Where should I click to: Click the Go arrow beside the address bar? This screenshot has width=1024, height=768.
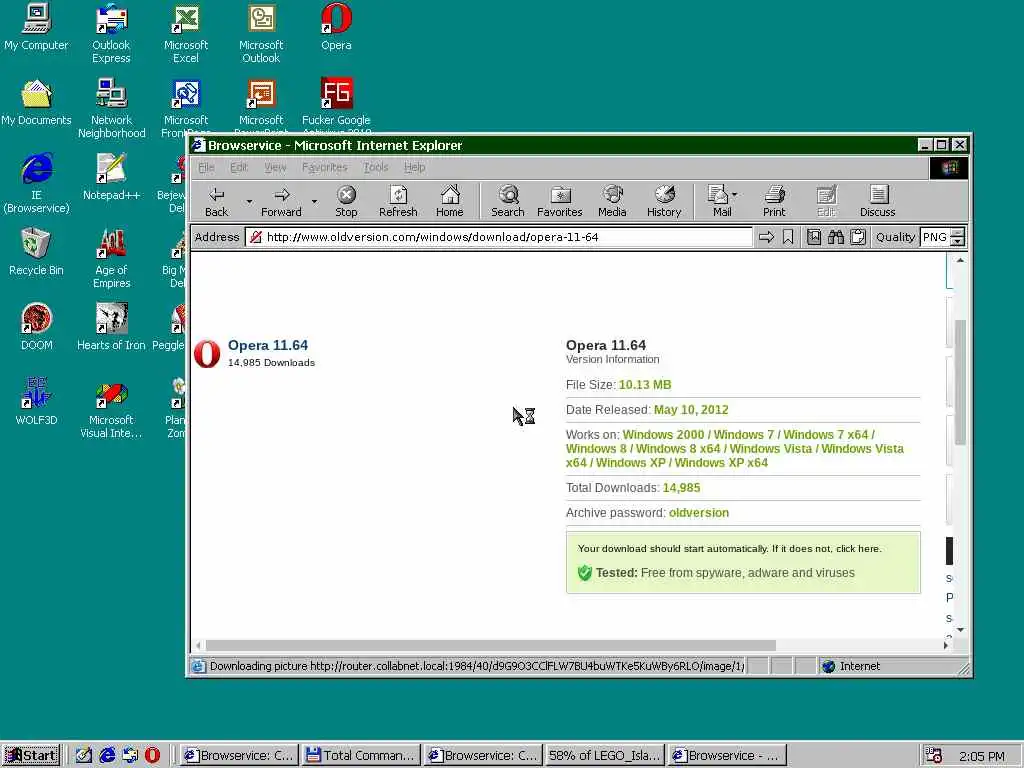coord(766,237)
